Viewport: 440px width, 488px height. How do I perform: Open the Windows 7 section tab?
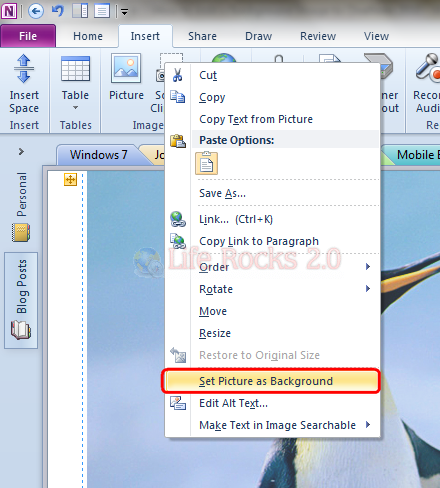click(98, 155)
